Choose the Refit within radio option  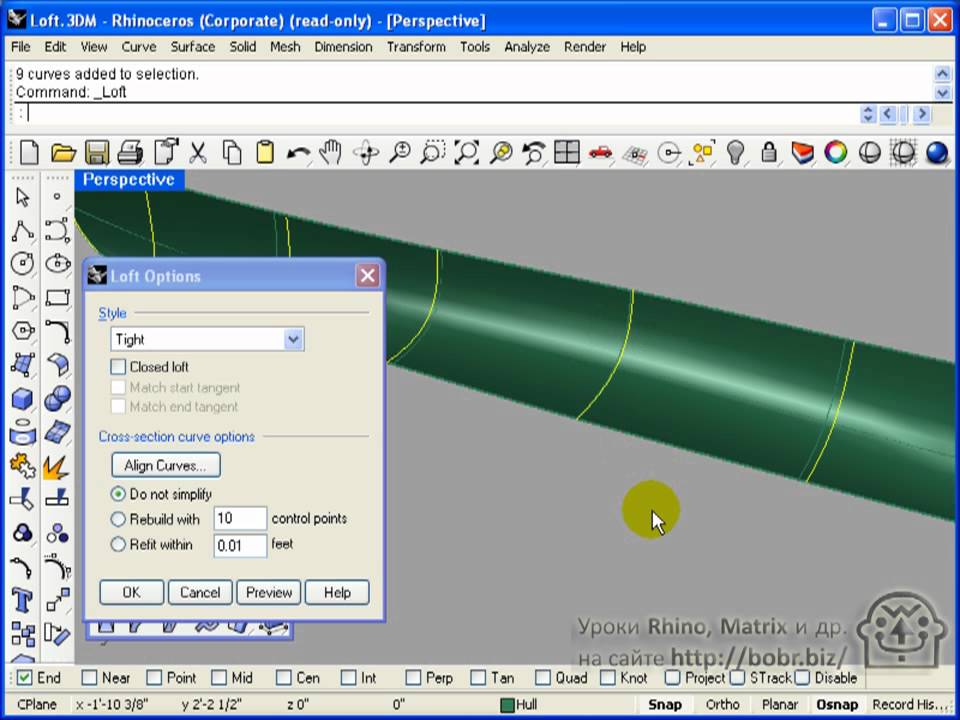(119, 545)
